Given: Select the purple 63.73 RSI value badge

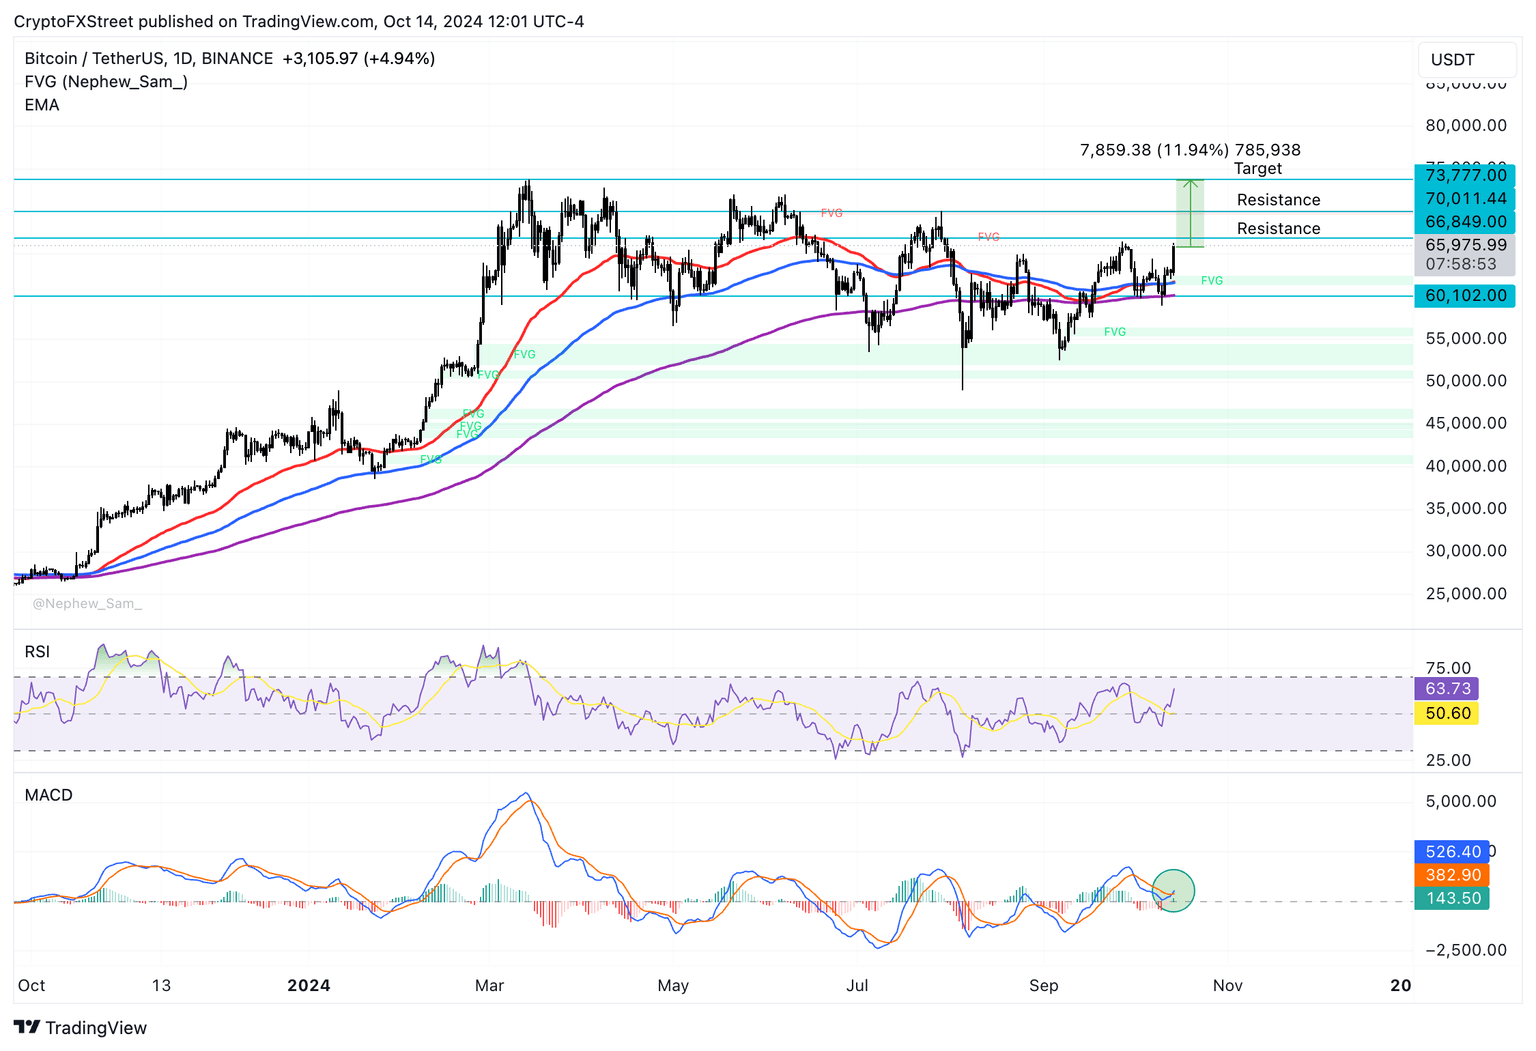Looking at the screenshot, I should [1447, 689].
